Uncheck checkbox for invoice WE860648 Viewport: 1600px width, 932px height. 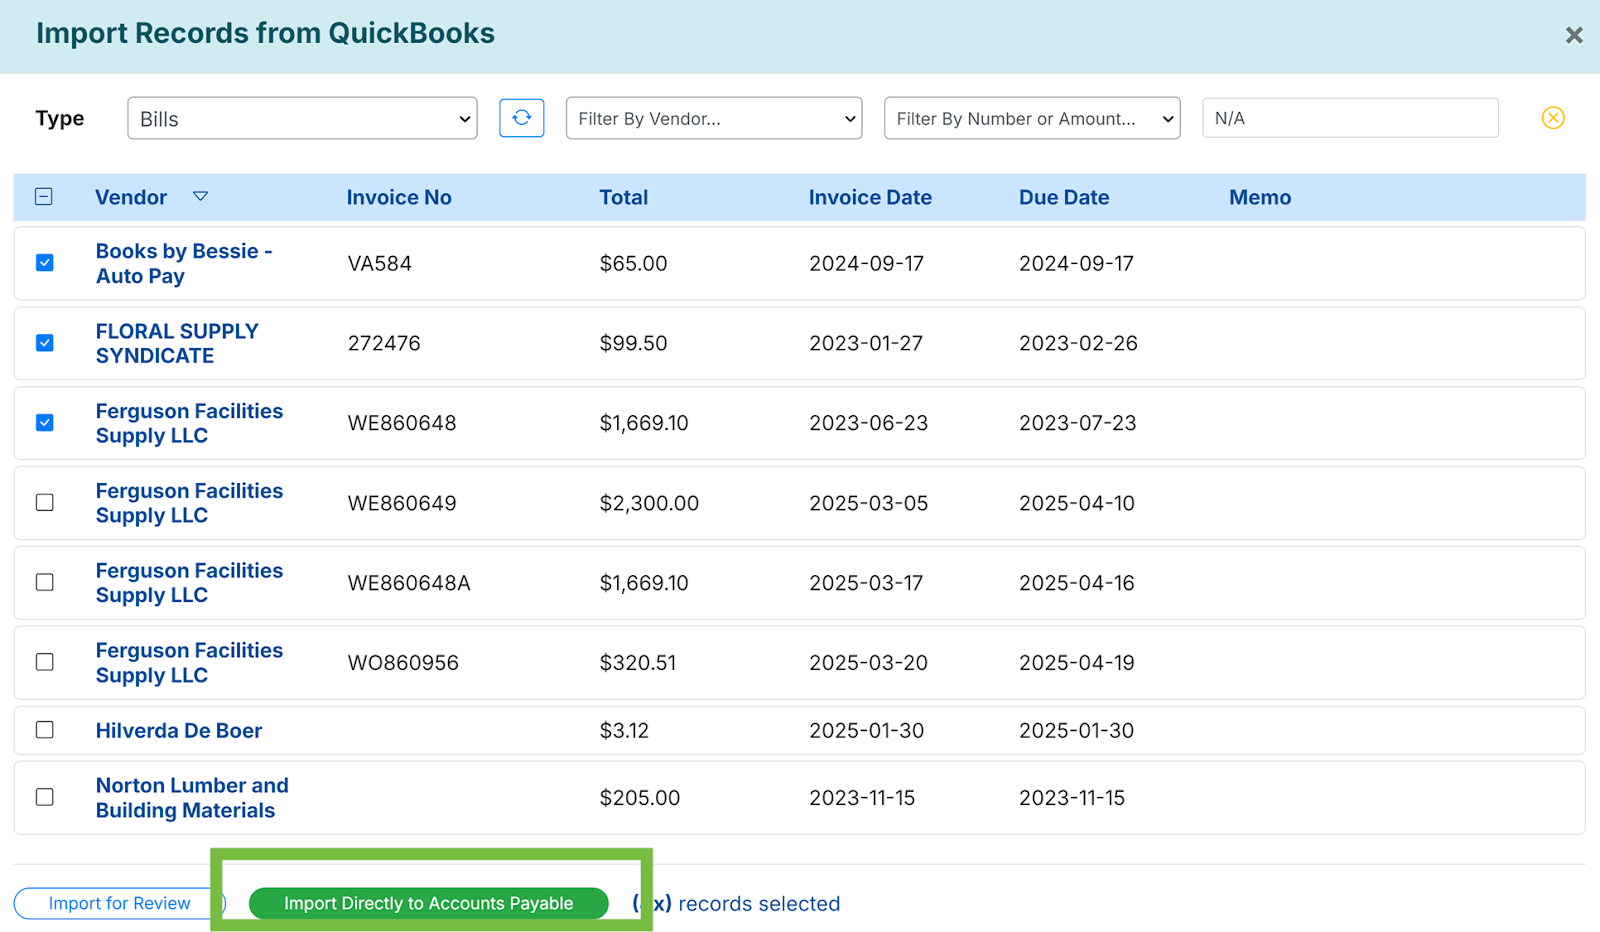pyautogui.click(x=45, y=423)
